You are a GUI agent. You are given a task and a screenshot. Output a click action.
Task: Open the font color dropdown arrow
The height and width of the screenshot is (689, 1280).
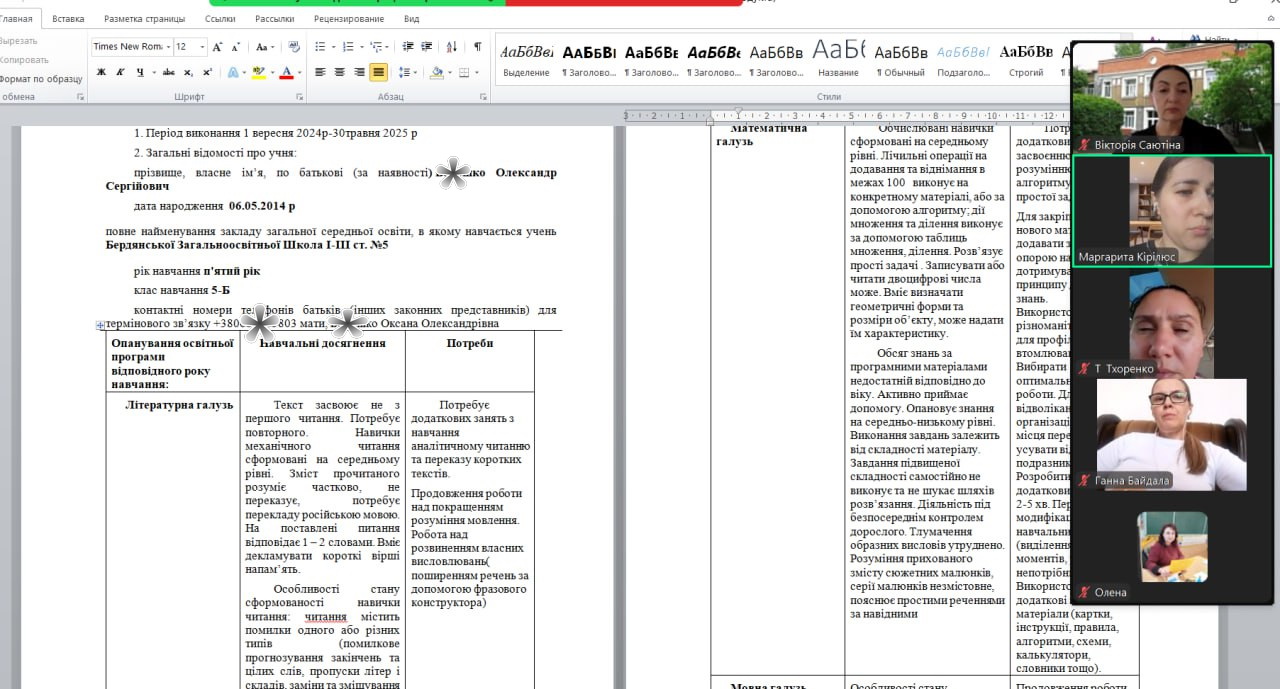click(299, 72)
